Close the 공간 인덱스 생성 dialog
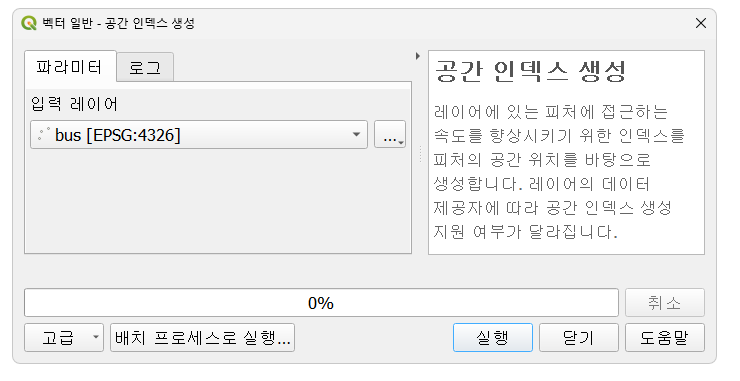The image size is (740, 381). click(701, 23)
